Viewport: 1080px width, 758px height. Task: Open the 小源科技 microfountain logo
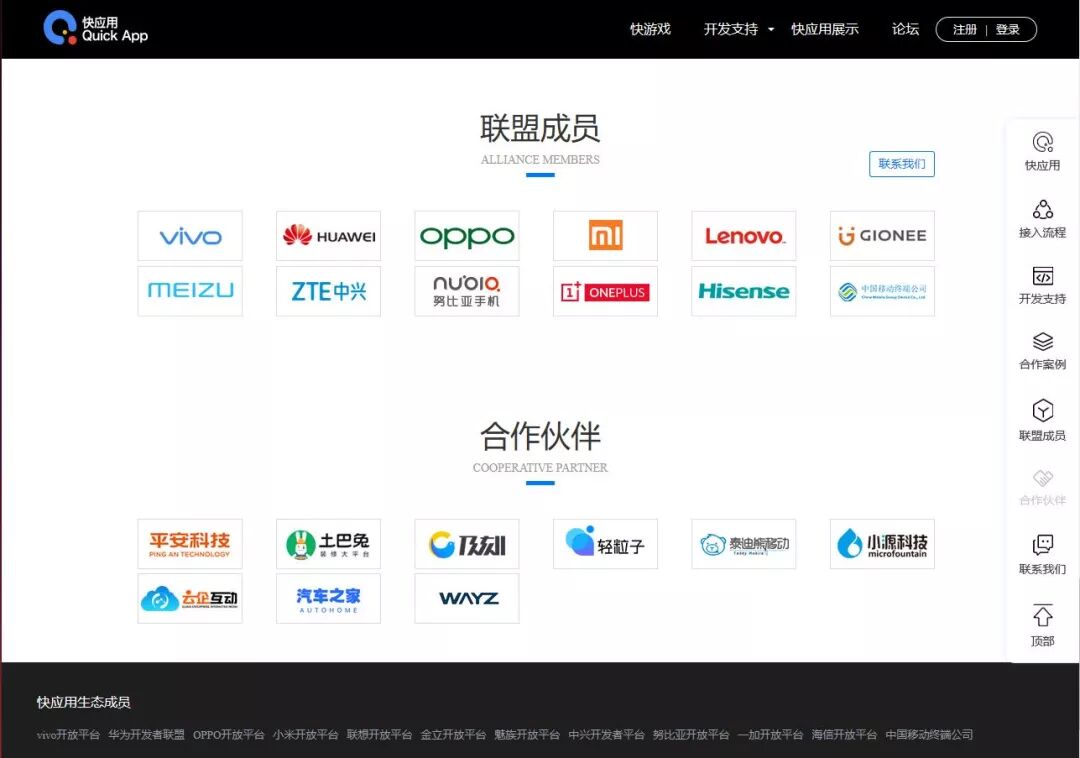tap(882, 544)
